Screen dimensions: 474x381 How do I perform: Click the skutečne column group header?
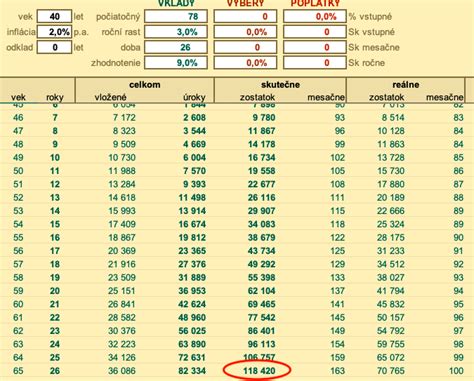pyautogui.click(x=280, y=85)
